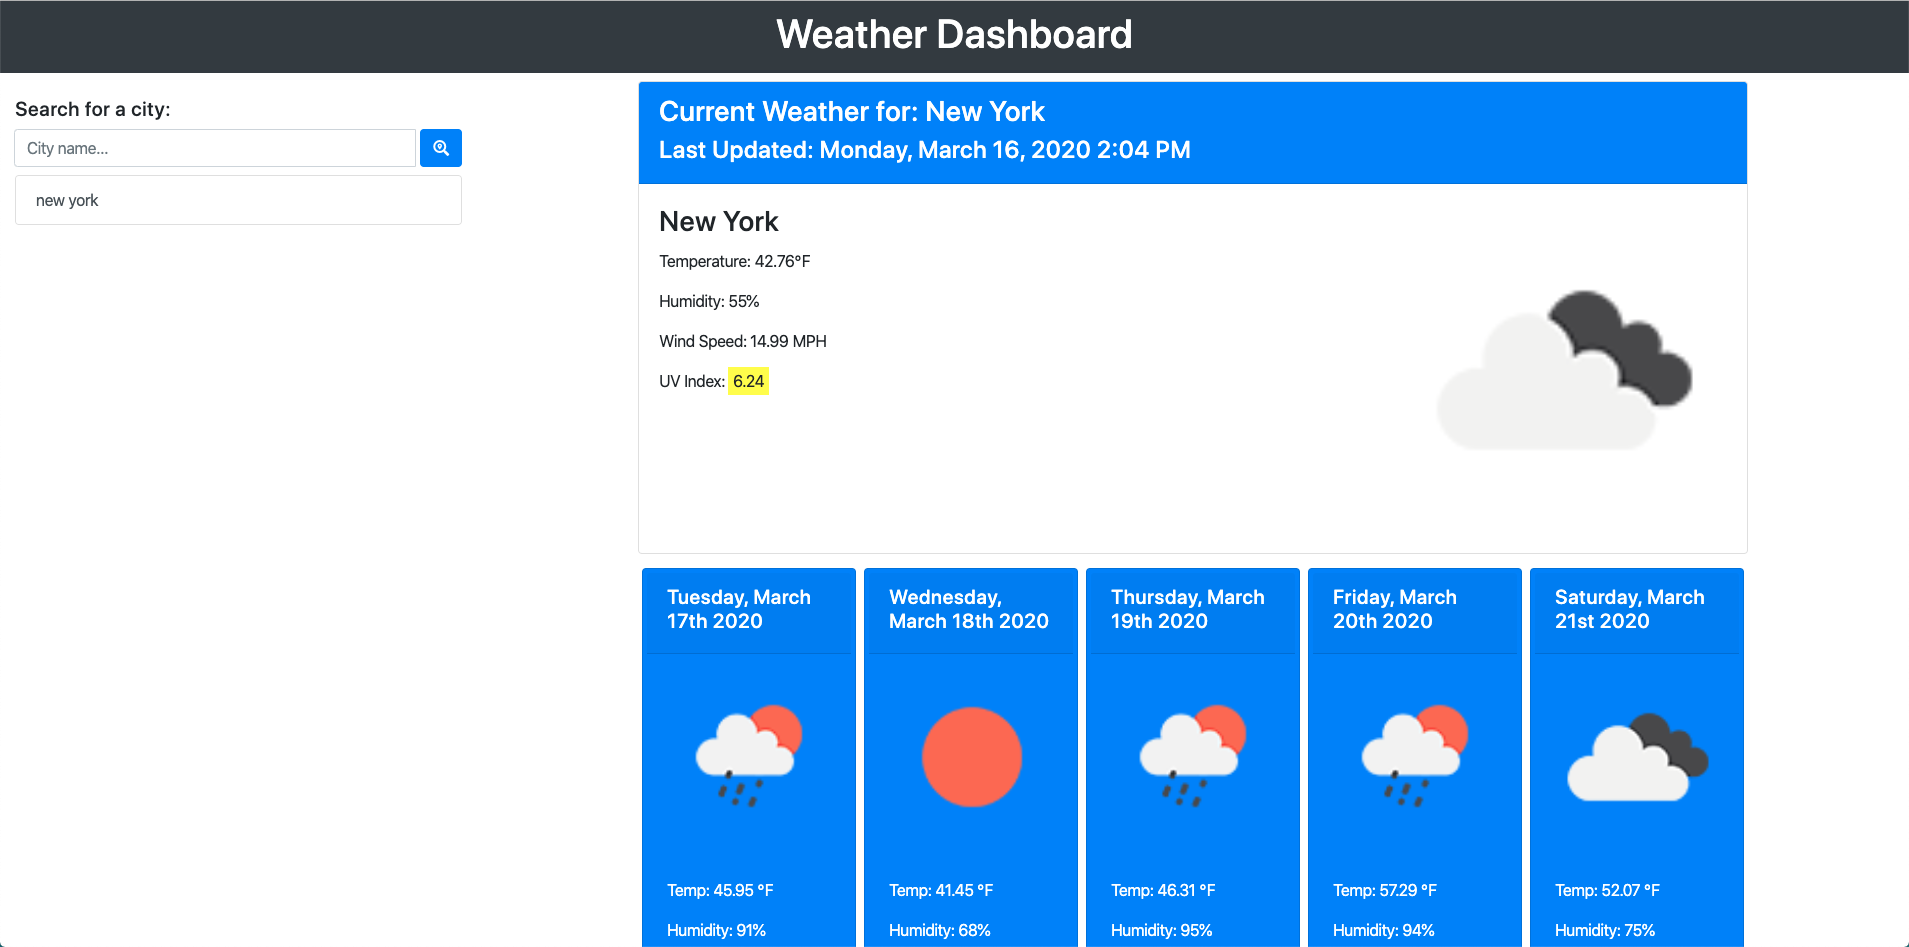Click the Wind Speed: 14.99 MPH reading
This screenshot has width=1909, height=947.
pyautogui.click(x=742, y=341)
